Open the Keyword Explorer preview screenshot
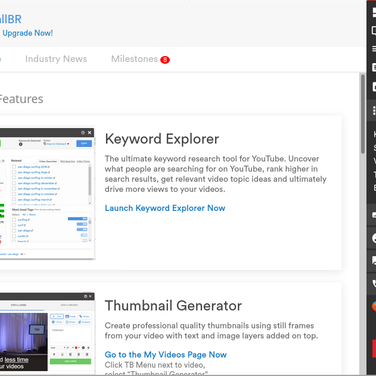 47,194
